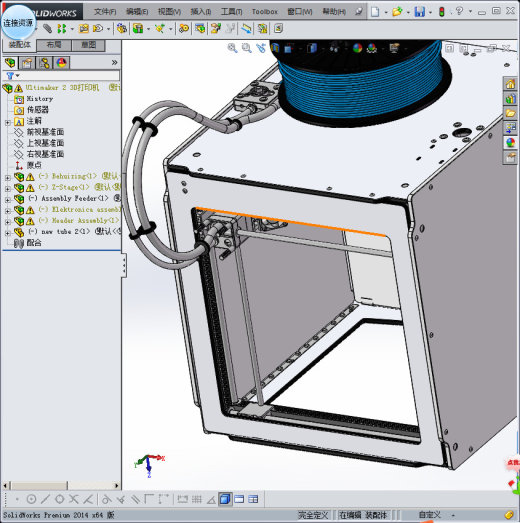
Task: Expand the Assembly Feeder<1> component
Action: click(x=8, y=200)
